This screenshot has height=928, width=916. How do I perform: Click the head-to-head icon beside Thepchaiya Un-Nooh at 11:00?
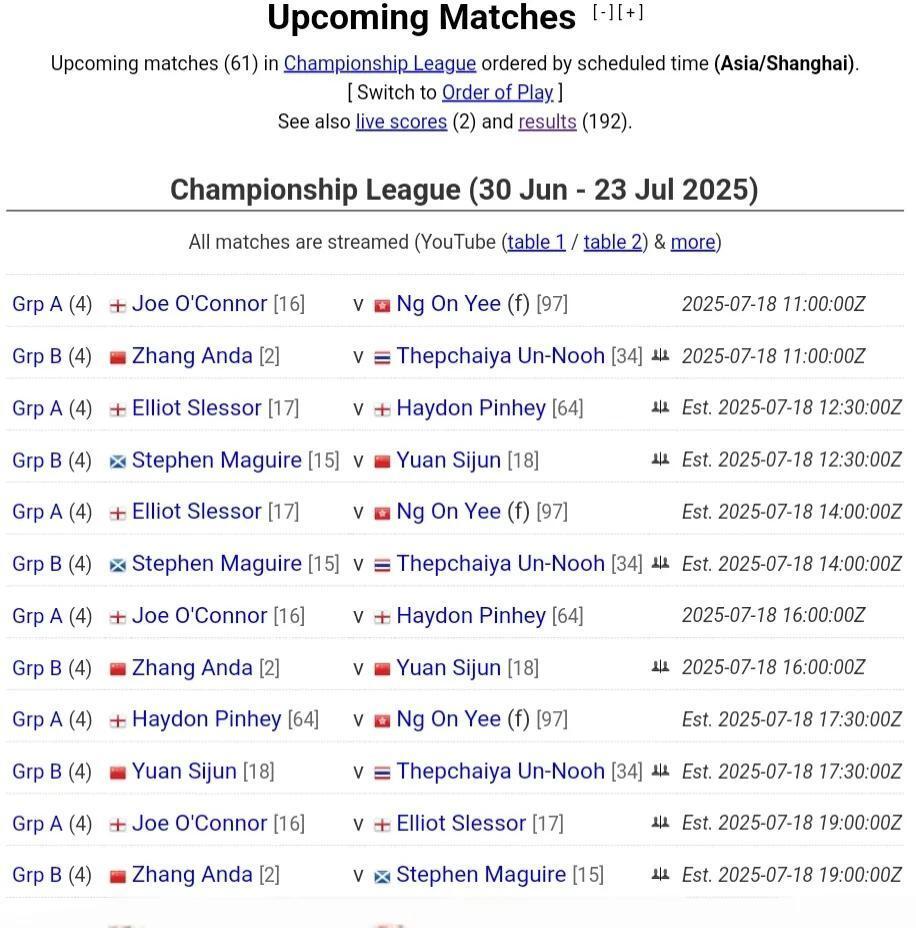point(660,355)
